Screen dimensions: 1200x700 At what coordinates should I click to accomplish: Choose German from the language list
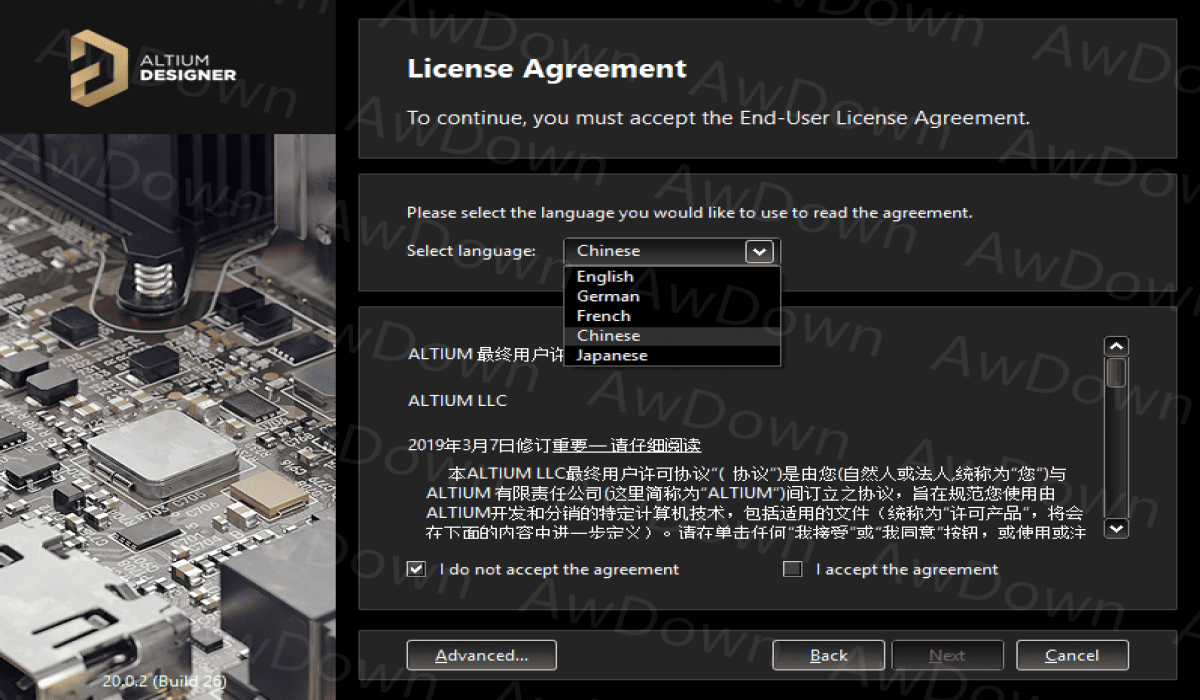point(608,296)
